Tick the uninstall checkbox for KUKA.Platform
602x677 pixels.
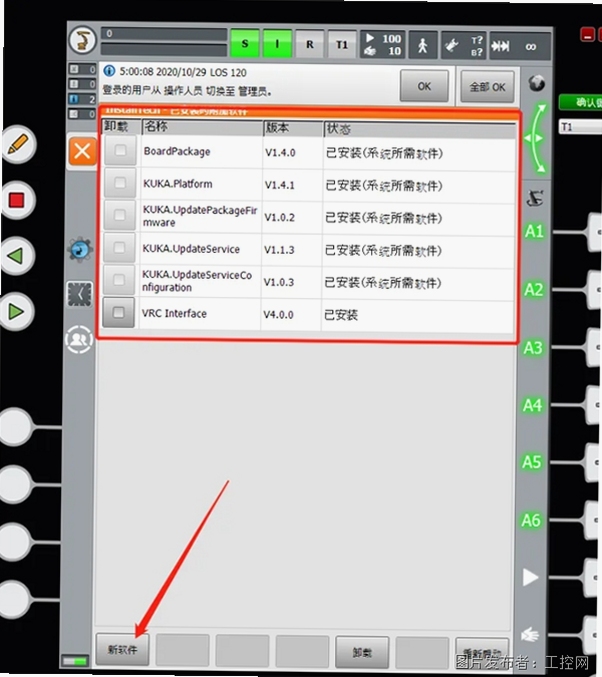[120, 183]
